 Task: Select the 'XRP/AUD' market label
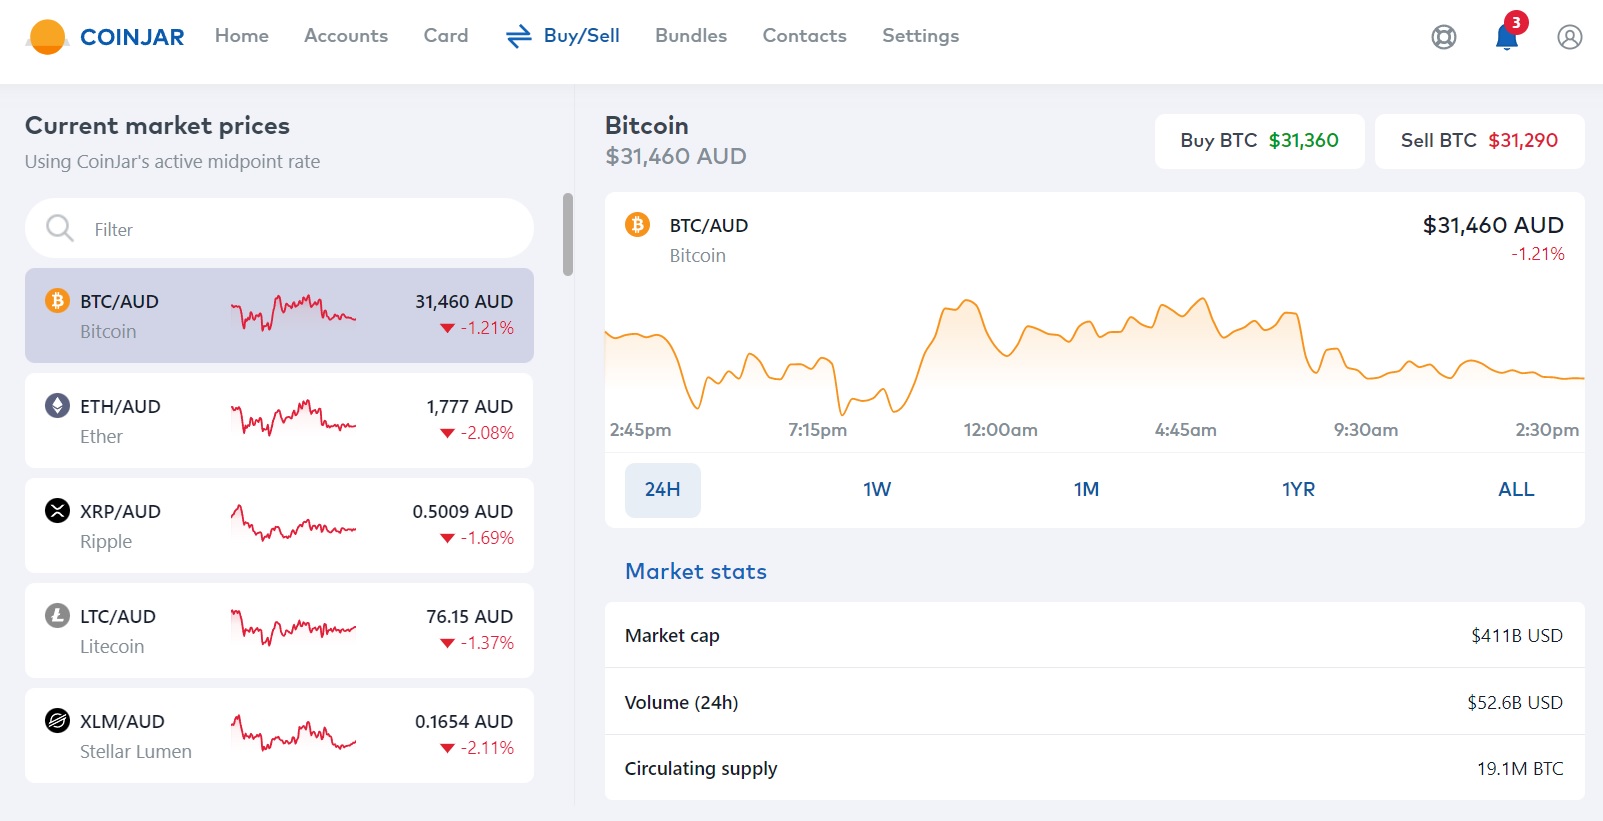120,511
